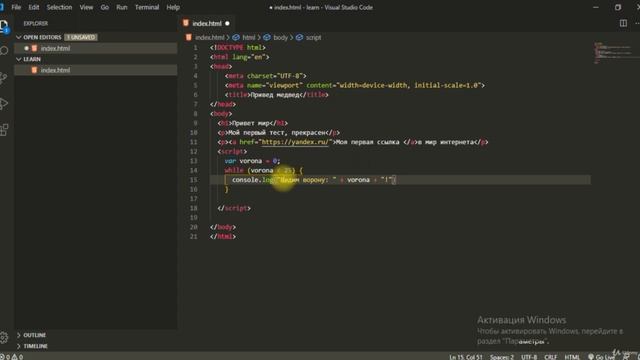Screen dimensions: 640x360
Task: Click errors and warnings count in status bar
Action: click(x=12, y=357)
